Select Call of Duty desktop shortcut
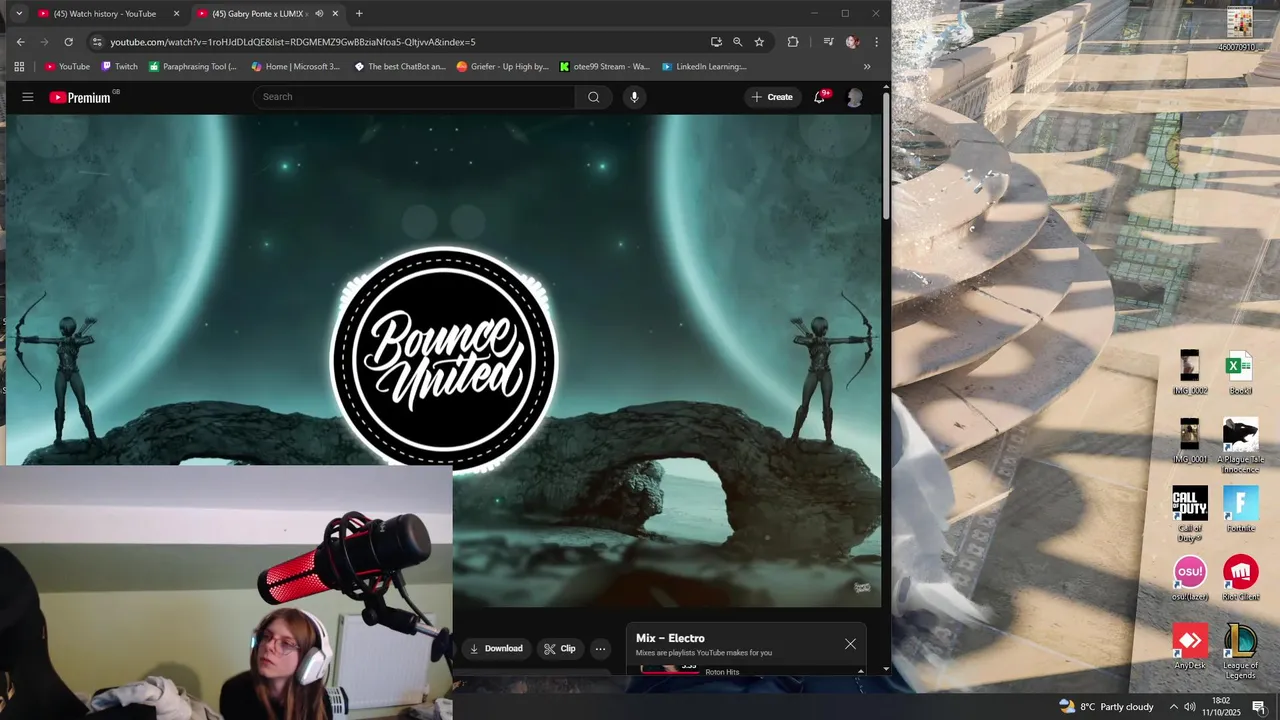This screenshot has width=1280, height=720. pos(1190,514)
